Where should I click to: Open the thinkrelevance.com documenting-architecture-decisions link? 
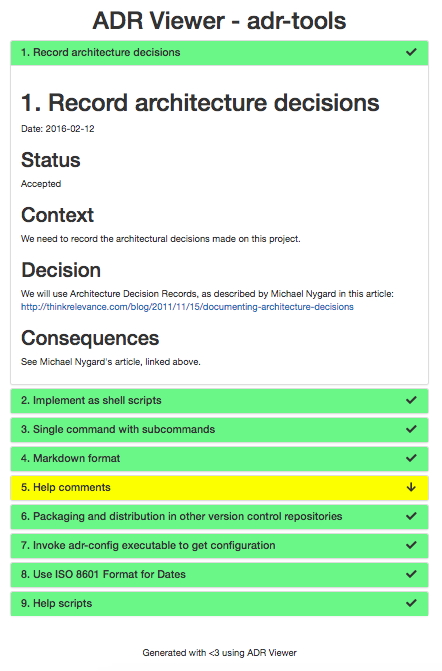coord(187,307)
